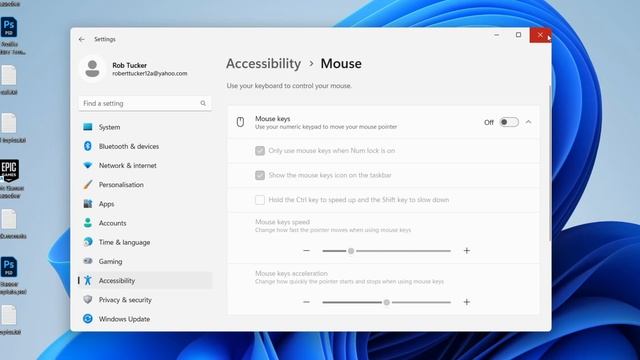Image resolution: width=640 pixels, height=360 pixels.
Task: Open Bluetooth & devices settings
Action: click(x=145, y=146)
